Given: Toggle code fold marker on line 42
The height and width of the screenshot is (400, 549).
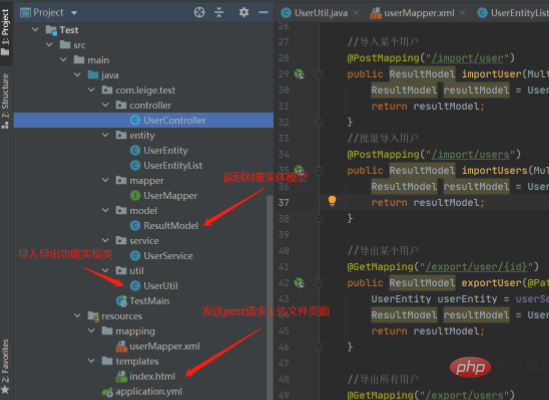Looking at the screenshot, I should coord(319,283).
